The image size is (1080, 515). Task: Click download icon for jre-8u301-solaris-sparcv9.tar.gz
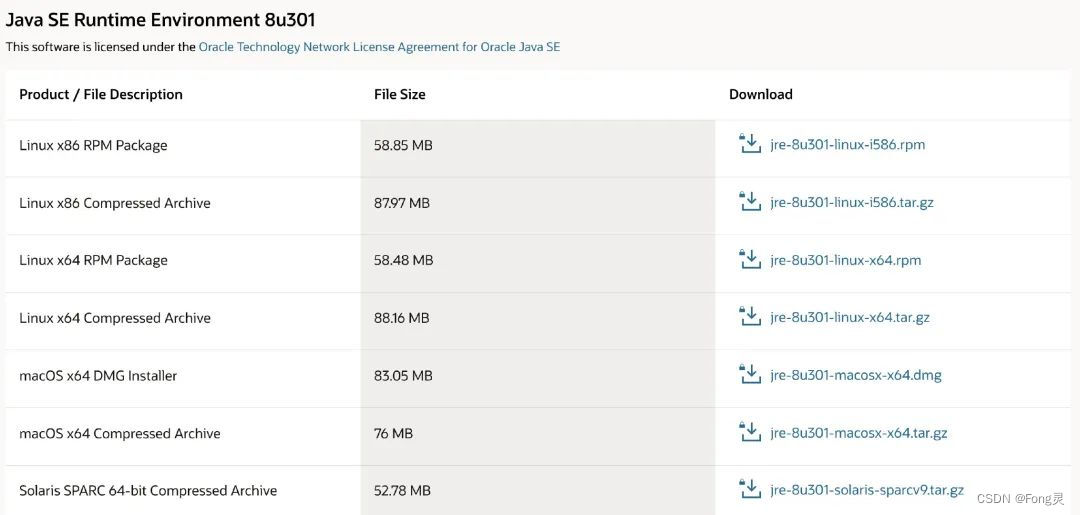749,490
